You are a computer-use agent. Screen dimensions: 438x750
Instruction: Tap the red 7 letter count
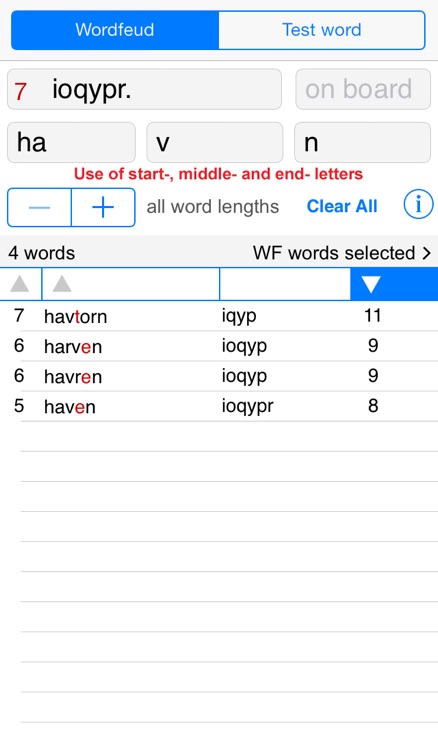(20, 91)
